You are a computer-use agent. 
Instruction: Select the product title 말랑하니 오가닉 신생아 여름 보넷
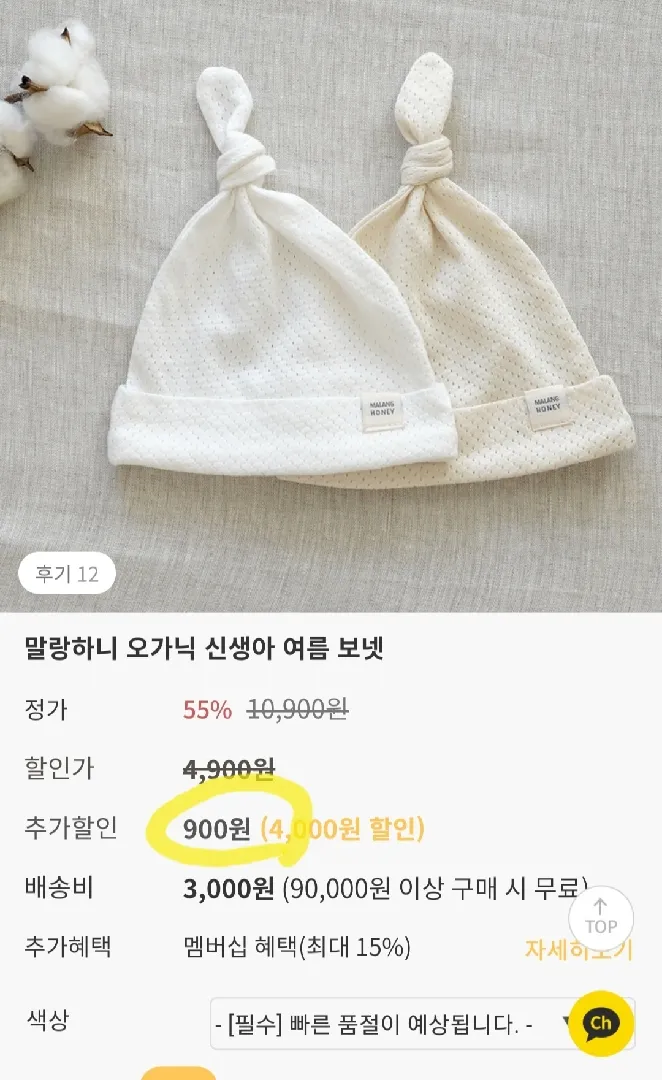click(x=204, y=649)
